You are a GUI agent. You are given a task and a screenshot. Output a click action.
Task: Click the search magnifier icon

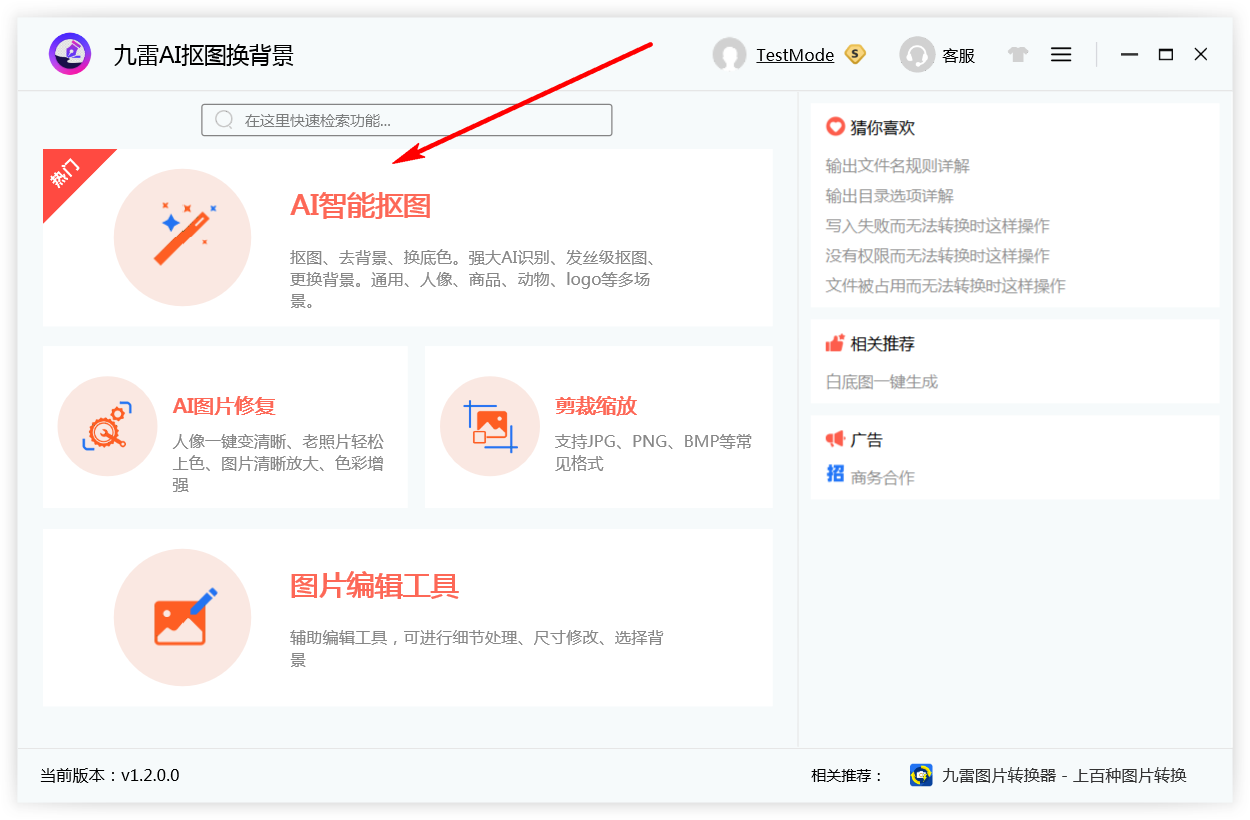coord(225,120)
